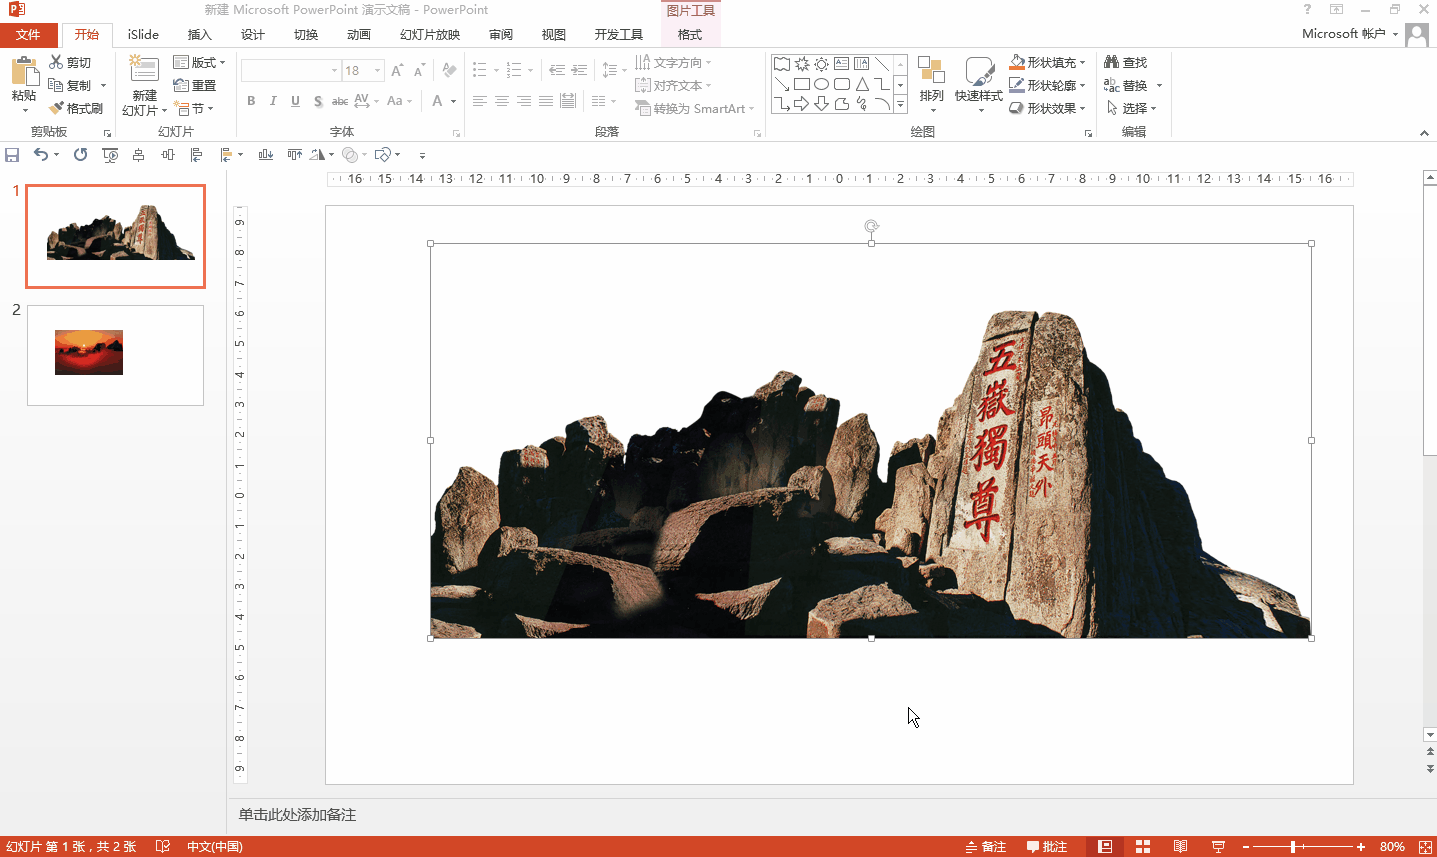Expand the Shape Fill (形状填充) dropdown
The height and width of the screenshot is (857, 1437).
tap(1083, 62)
